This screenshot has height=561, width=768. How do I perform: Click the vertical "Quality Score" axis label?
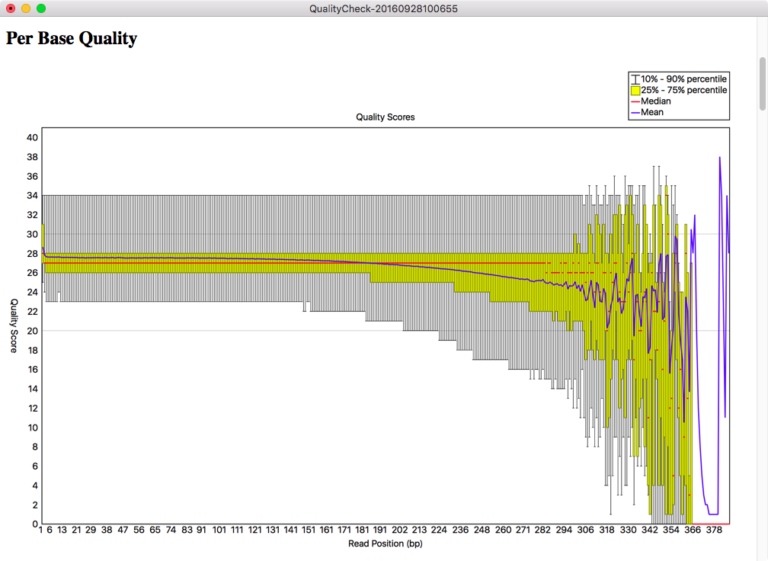[x=13, y=326]
